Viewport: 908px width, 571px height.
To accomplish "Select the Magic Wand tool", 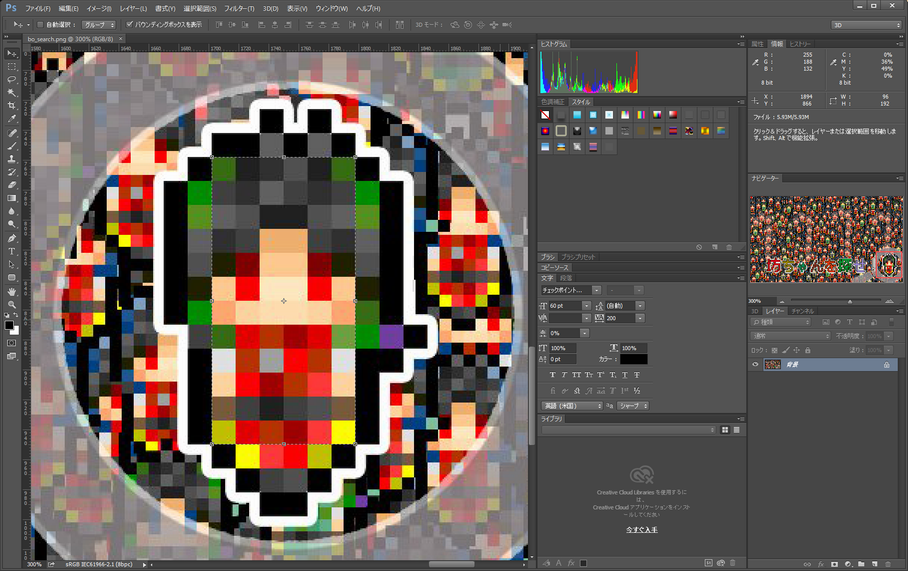I will tap(12, 93).
